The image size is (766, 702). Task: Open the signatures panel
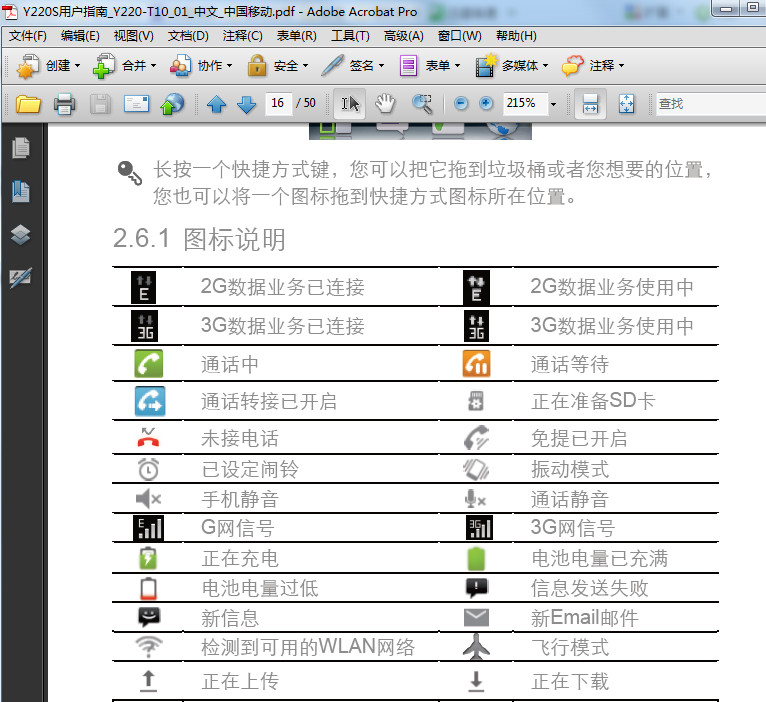[21, 278]
